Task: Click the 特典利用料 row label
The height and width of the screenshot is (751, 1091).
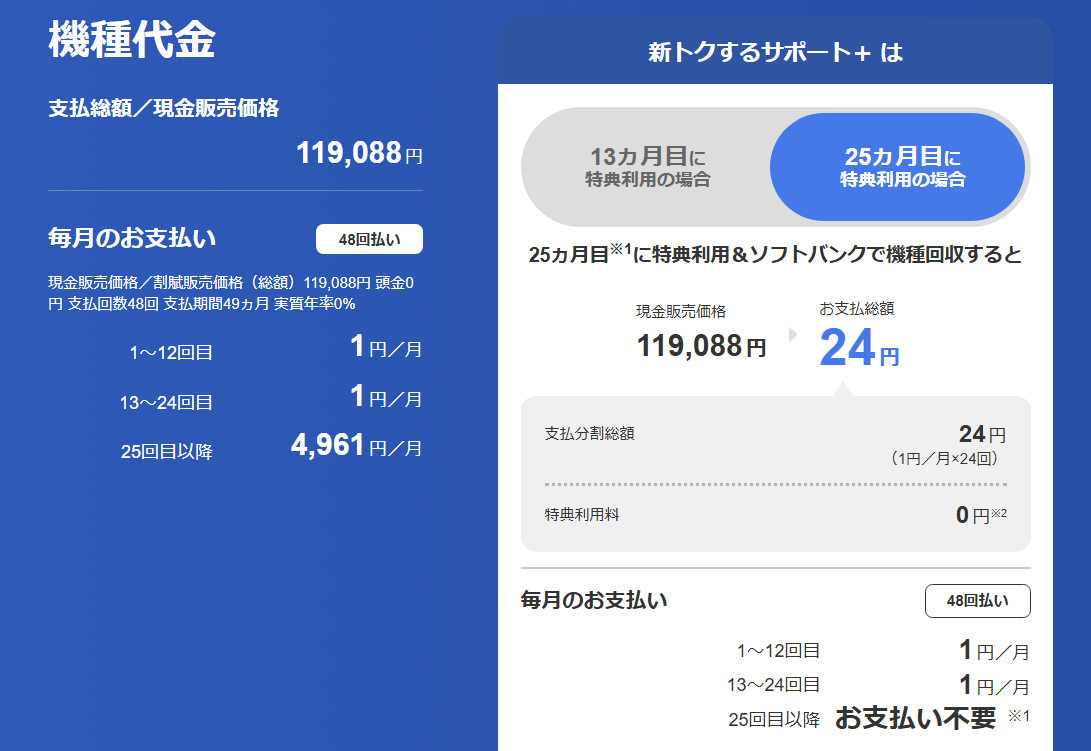Action: click(x=582, y=515)
